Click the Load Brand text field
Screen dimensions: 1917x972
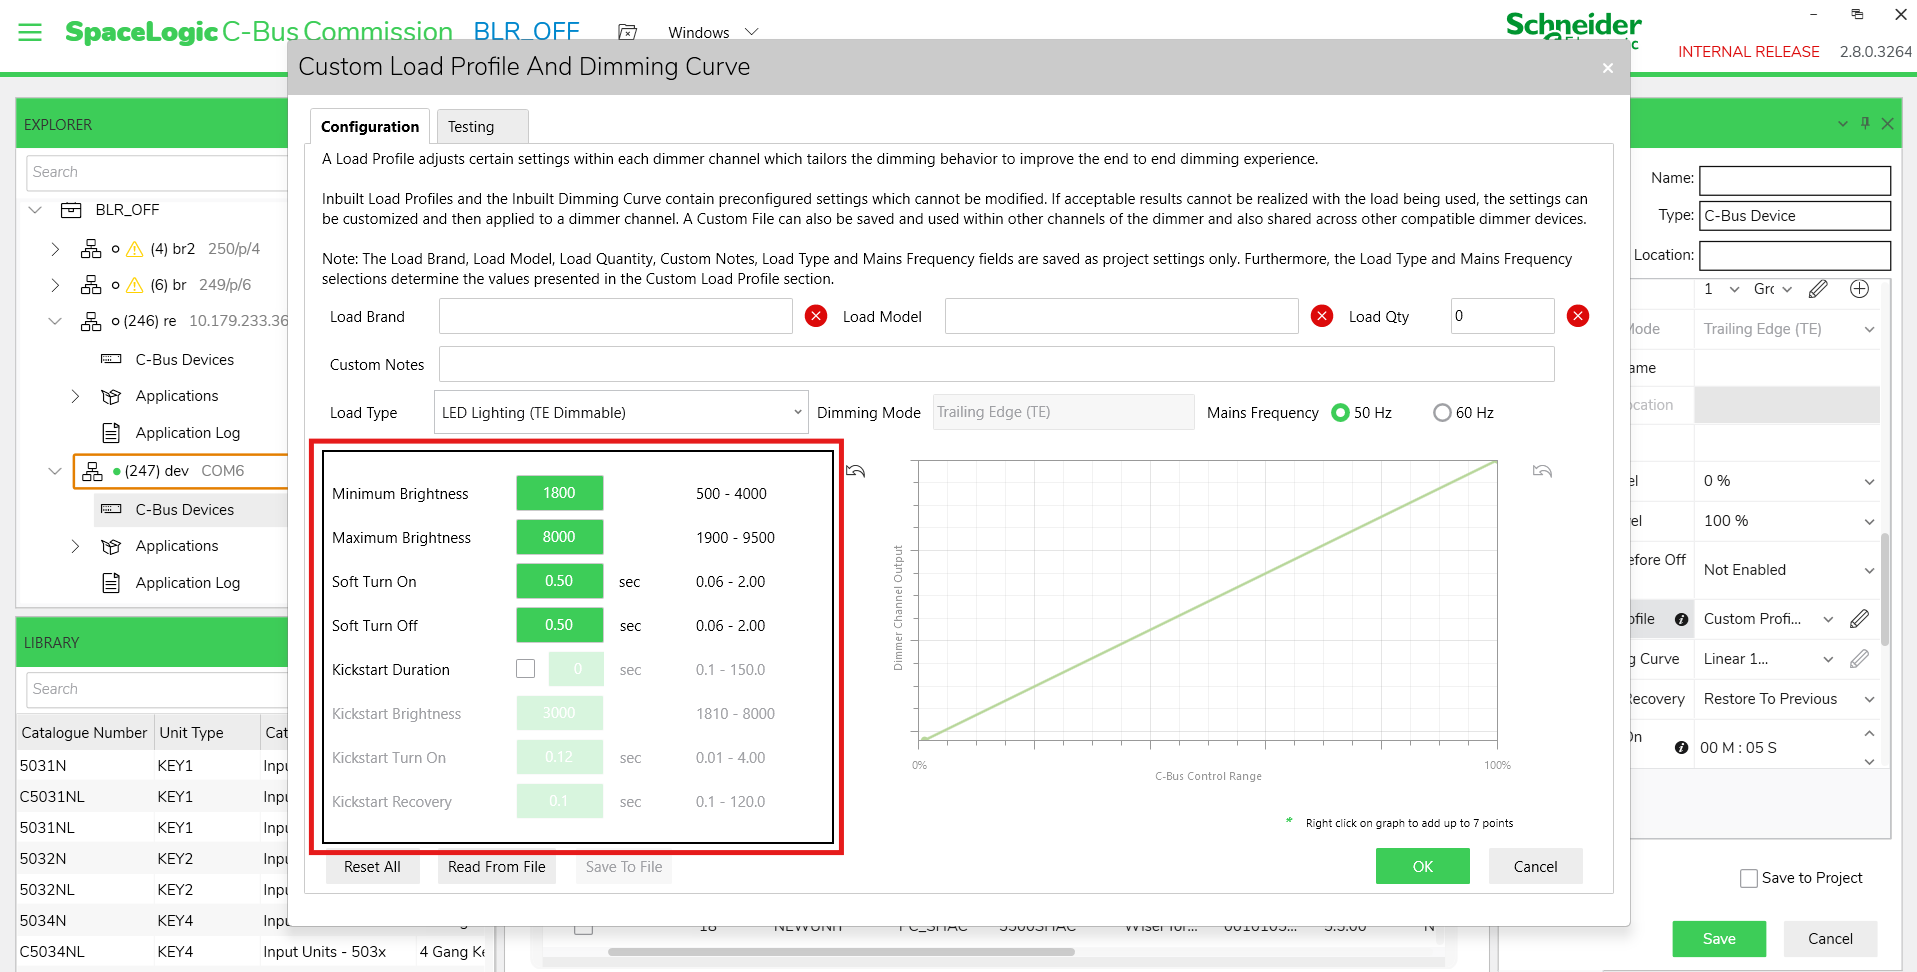tap(616, 316)
